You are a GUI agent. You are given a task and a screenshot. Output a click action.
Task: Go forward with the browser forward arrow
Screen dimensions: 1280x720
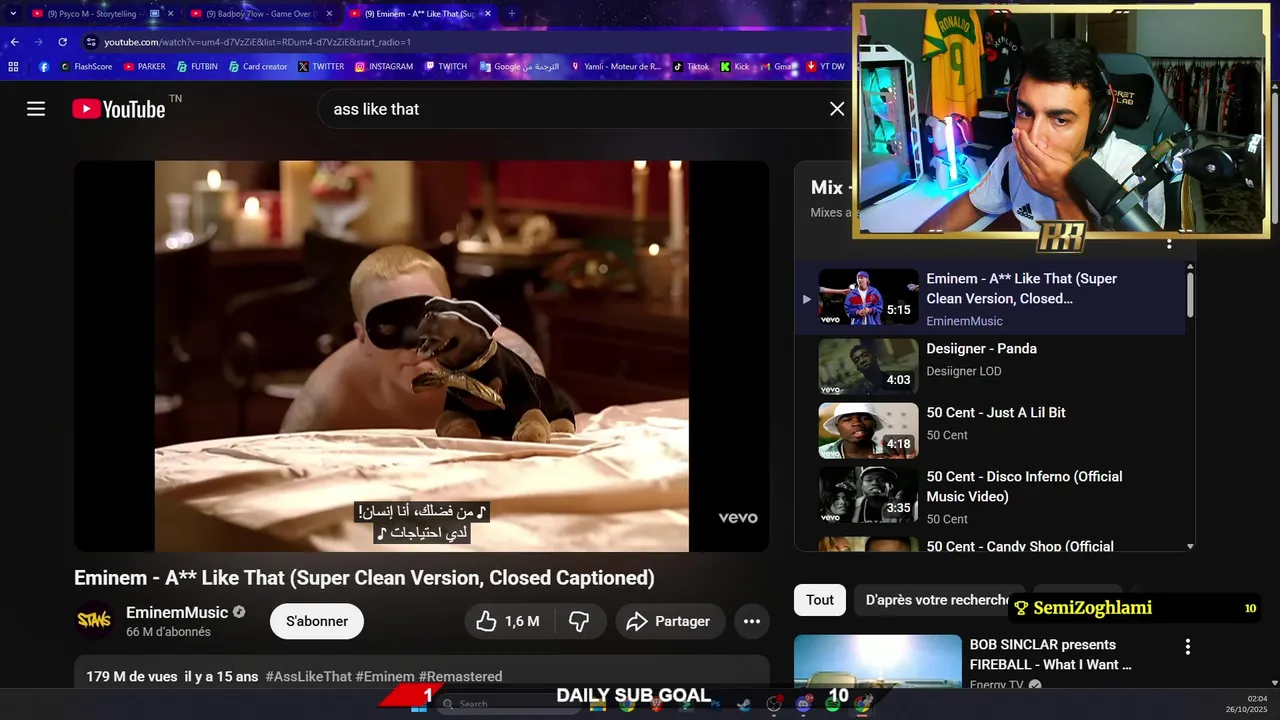tap(38, 42)
